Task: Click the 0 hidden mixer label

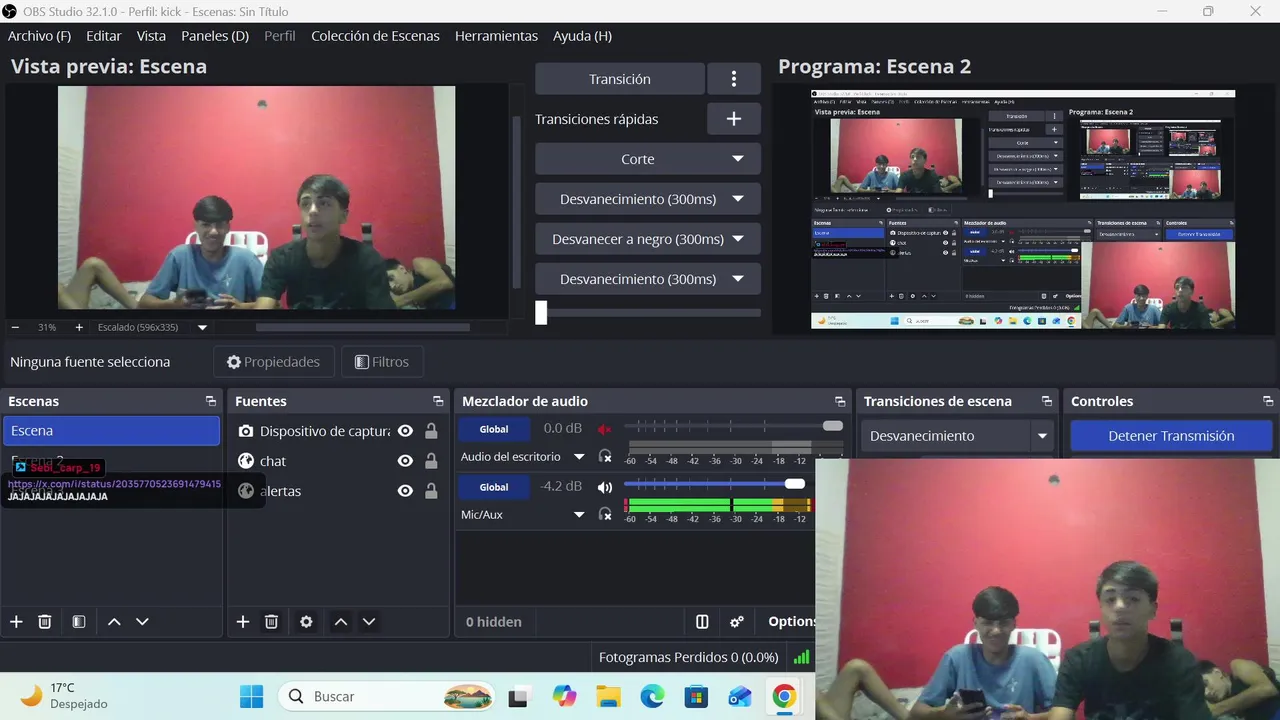Action: [494, 622]
